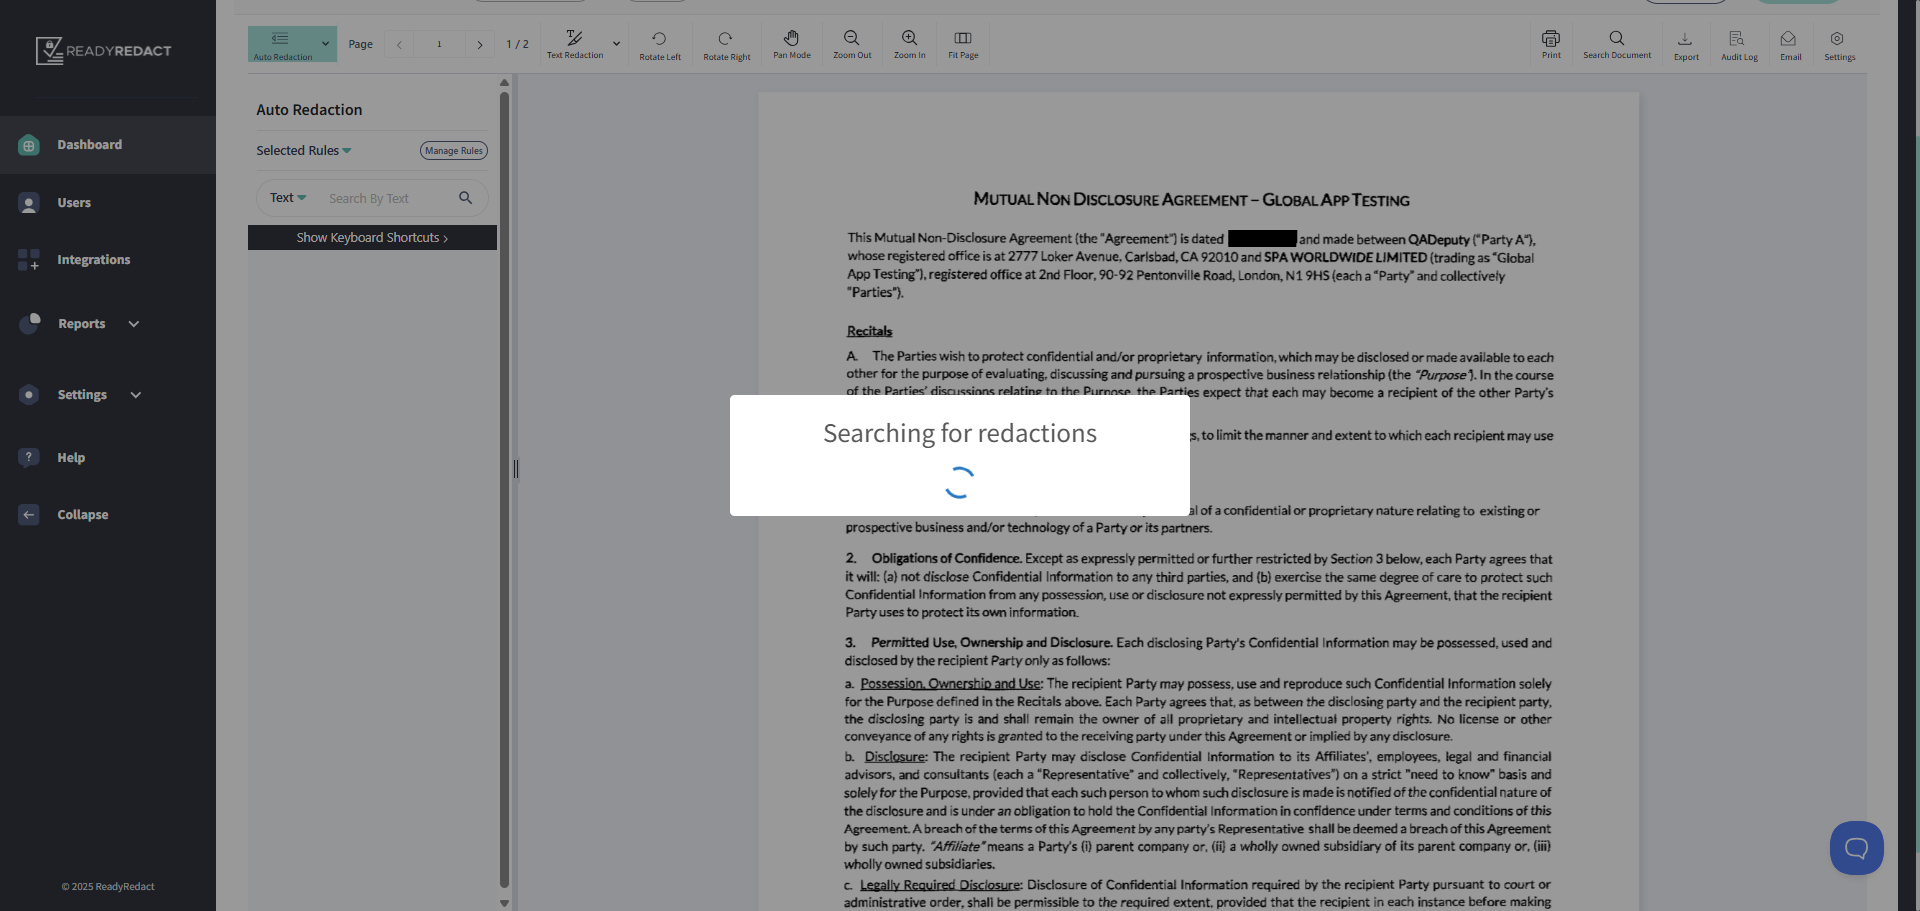Expand the Selected Rules dropdown
1920x911 pixels.
304,151
